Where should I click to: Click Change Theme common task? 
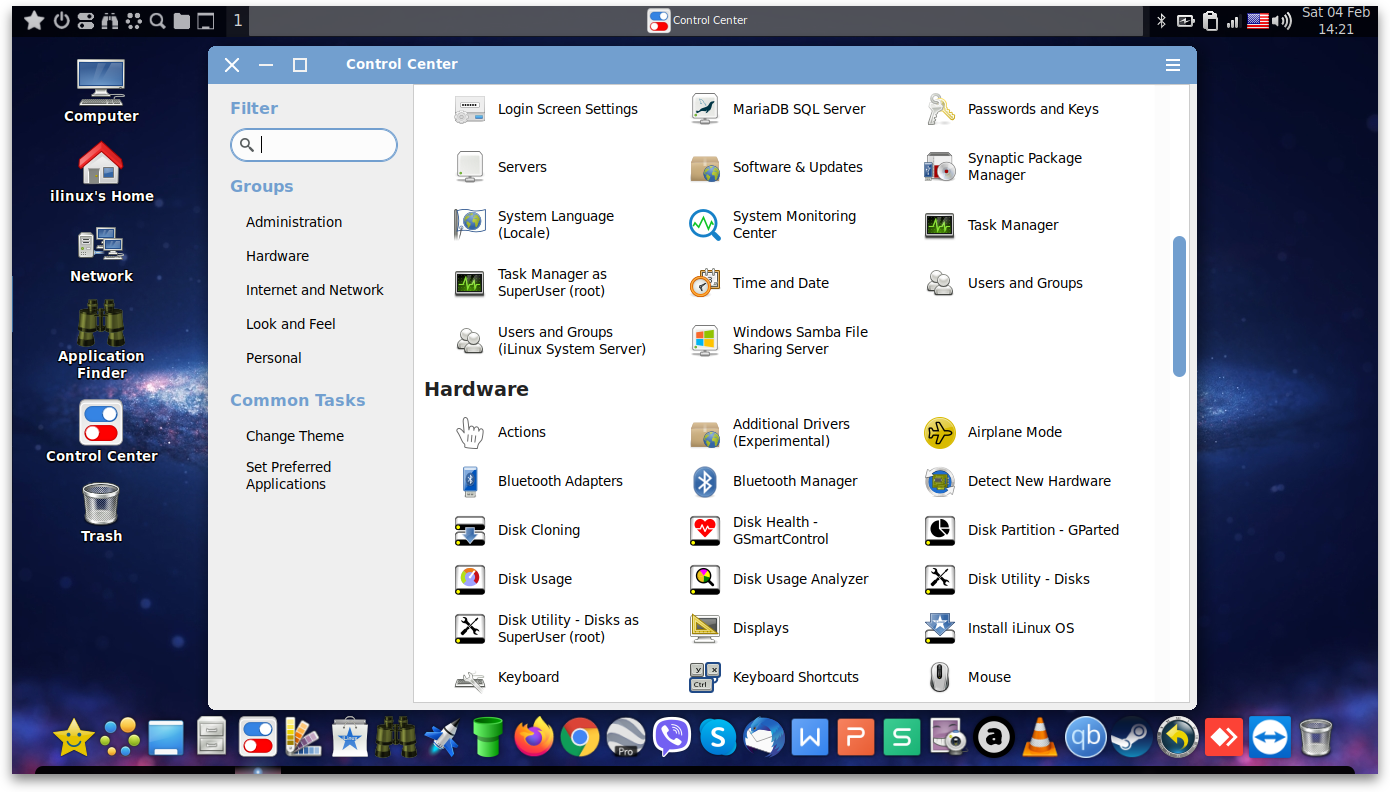tap(295, 436)
